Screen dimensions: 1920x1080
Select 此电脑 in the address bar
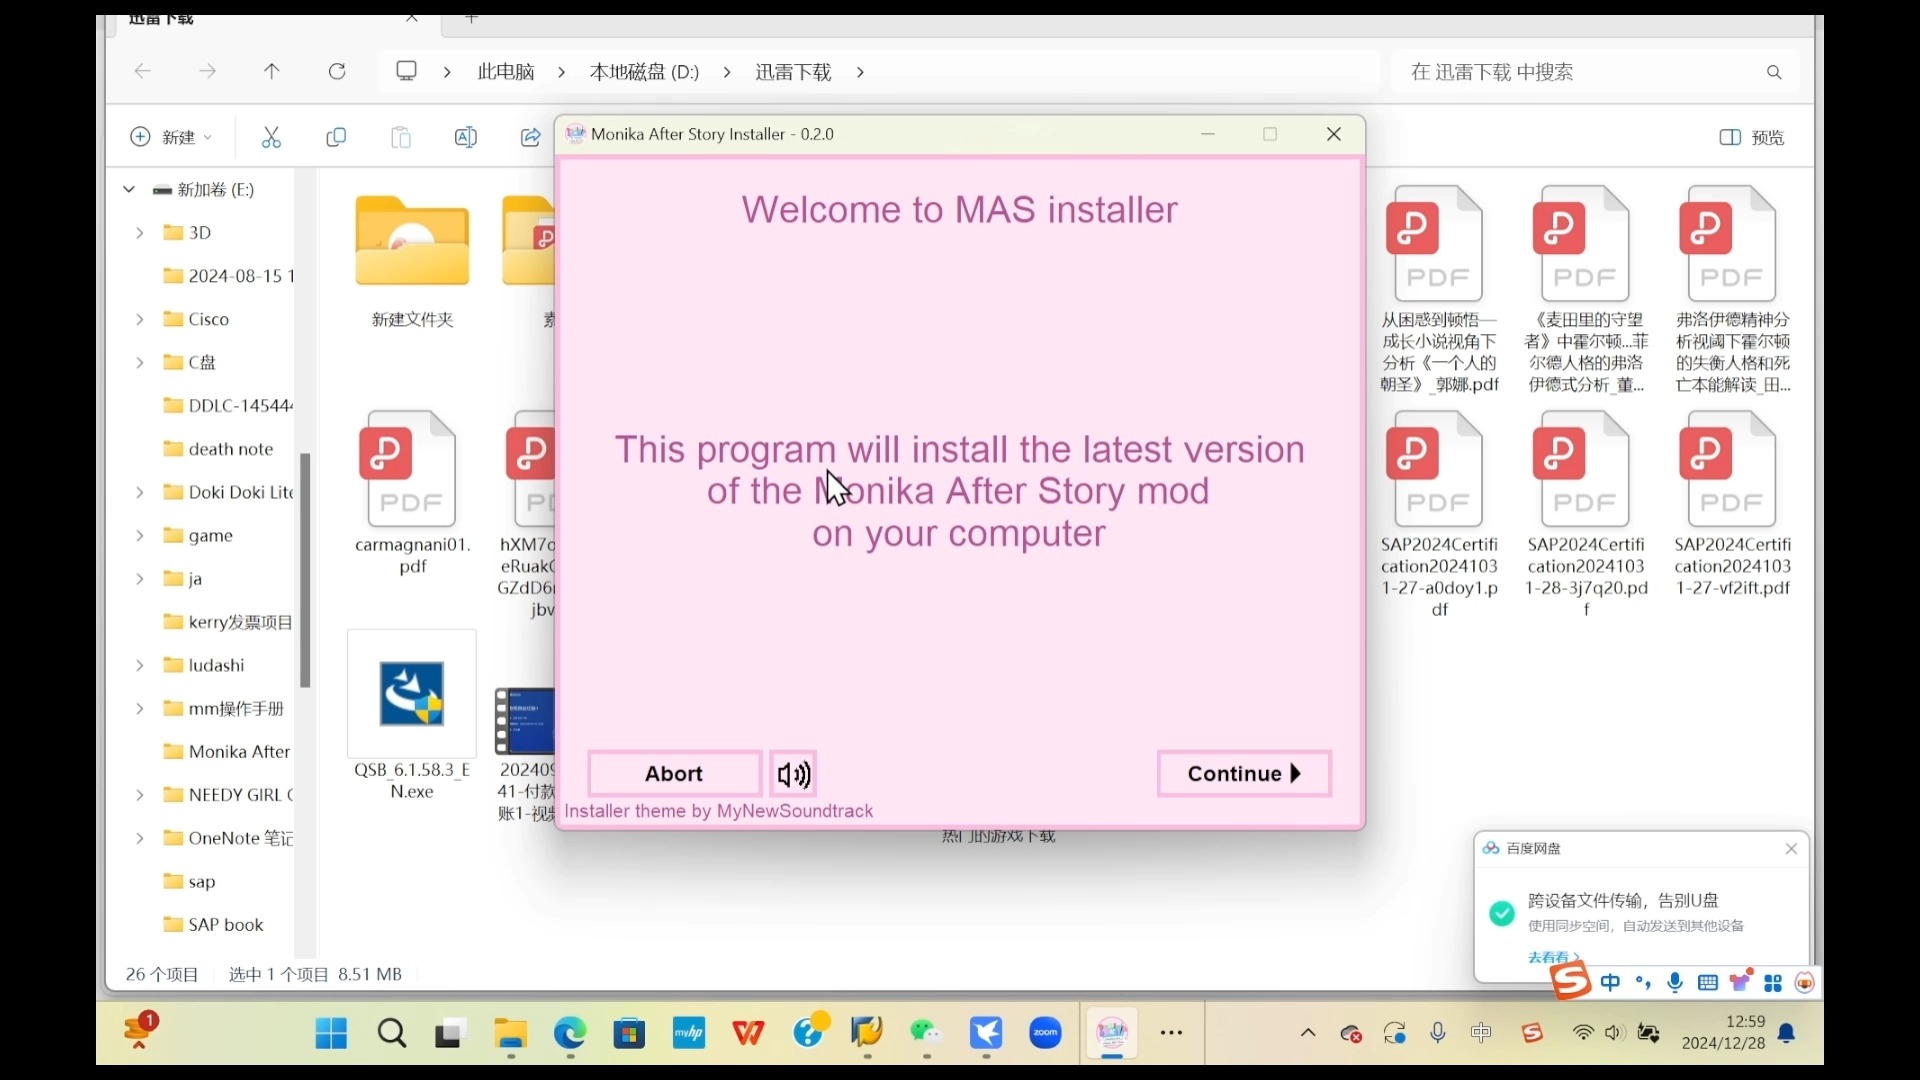pyautogui.click(x=506, y=72)
